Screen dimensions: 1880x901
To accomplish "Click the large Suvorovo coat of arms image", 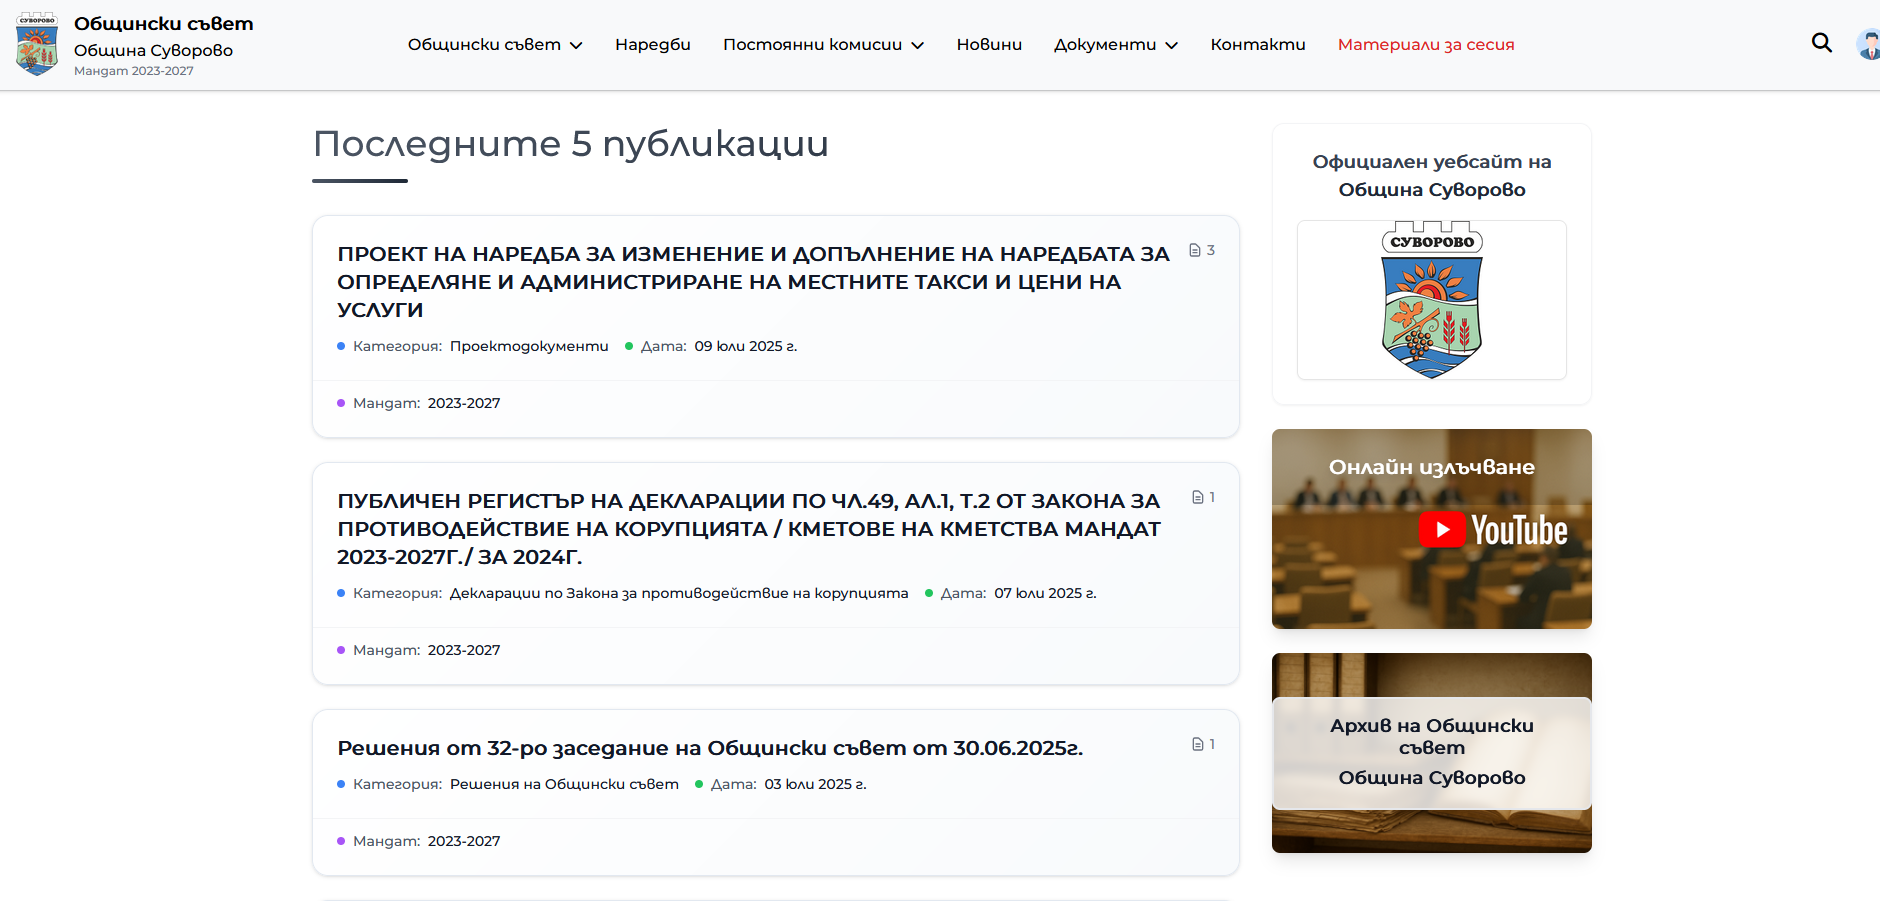I will [1432, 300].
